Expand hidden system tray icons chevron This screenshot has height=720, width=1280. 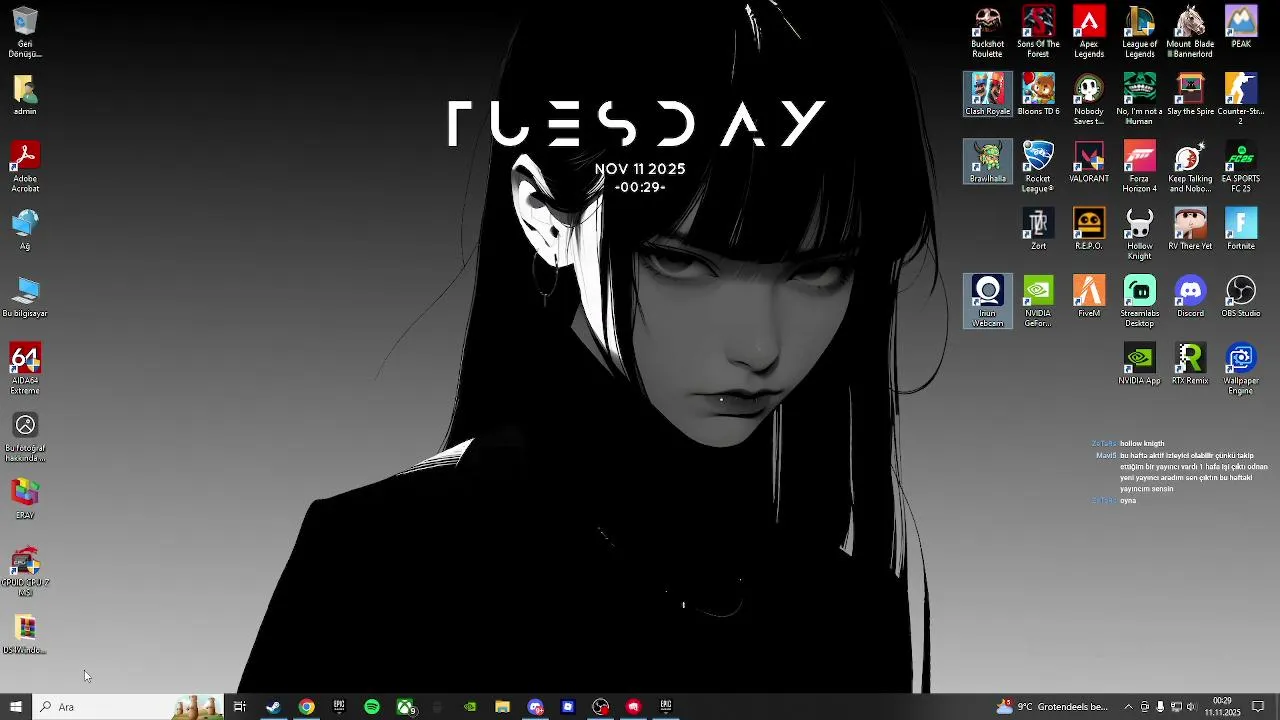pyautogui.click(x=1128, y=707)
